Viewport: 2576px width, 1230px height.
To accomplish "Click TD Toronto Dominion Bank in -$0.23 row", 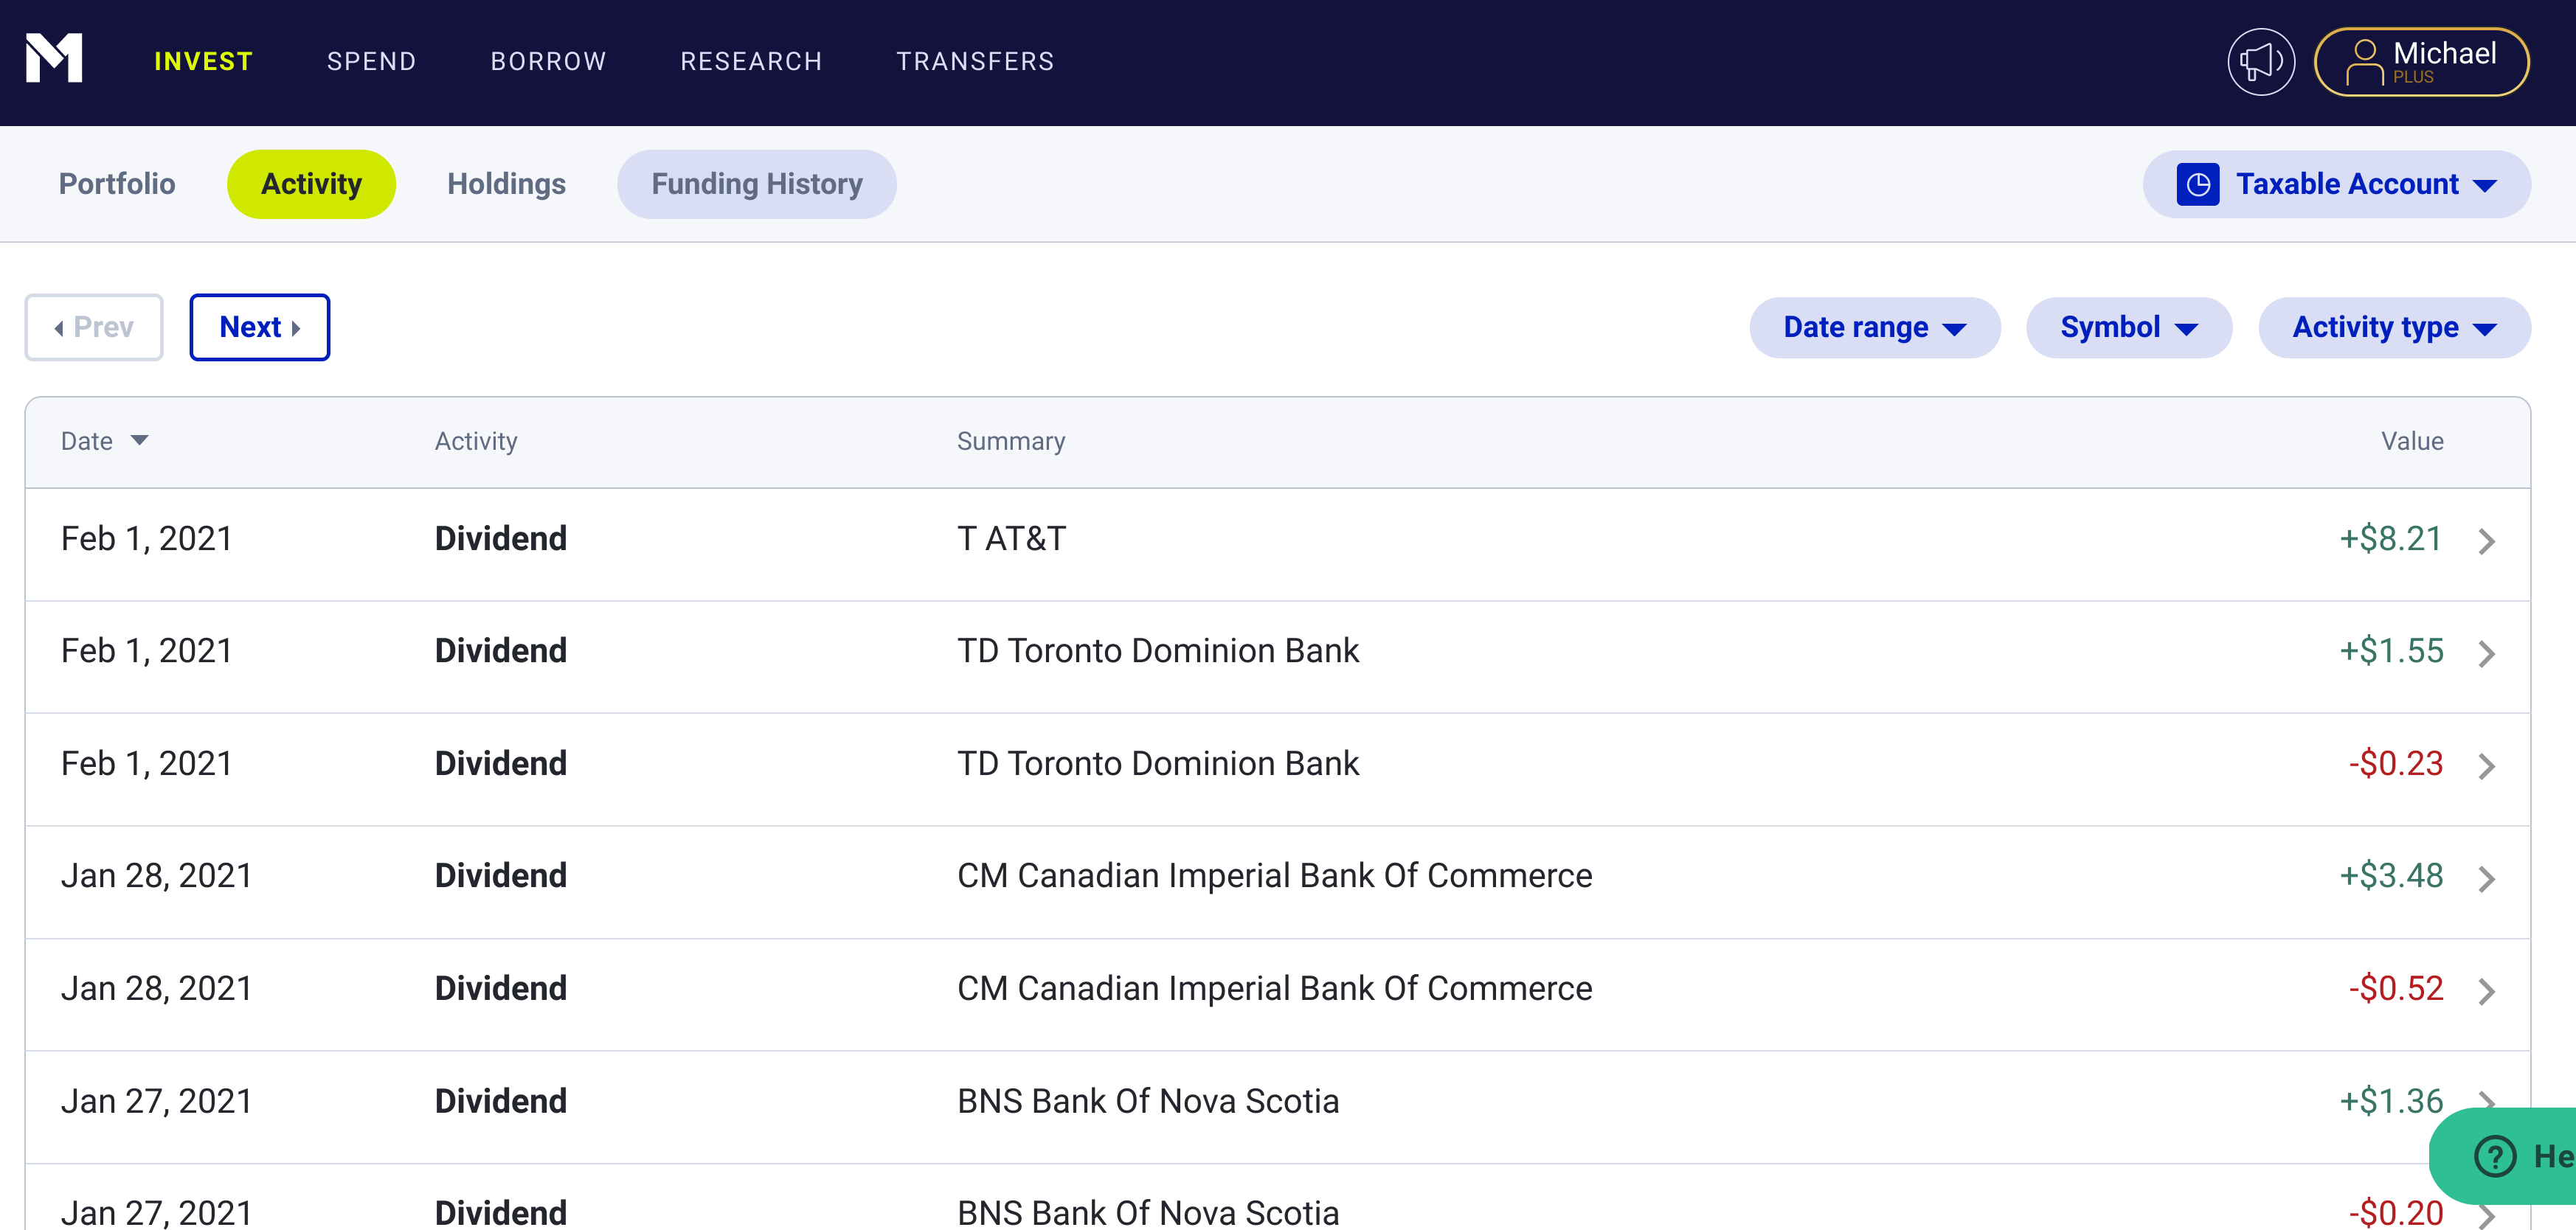I will [x=1158, y=764].
